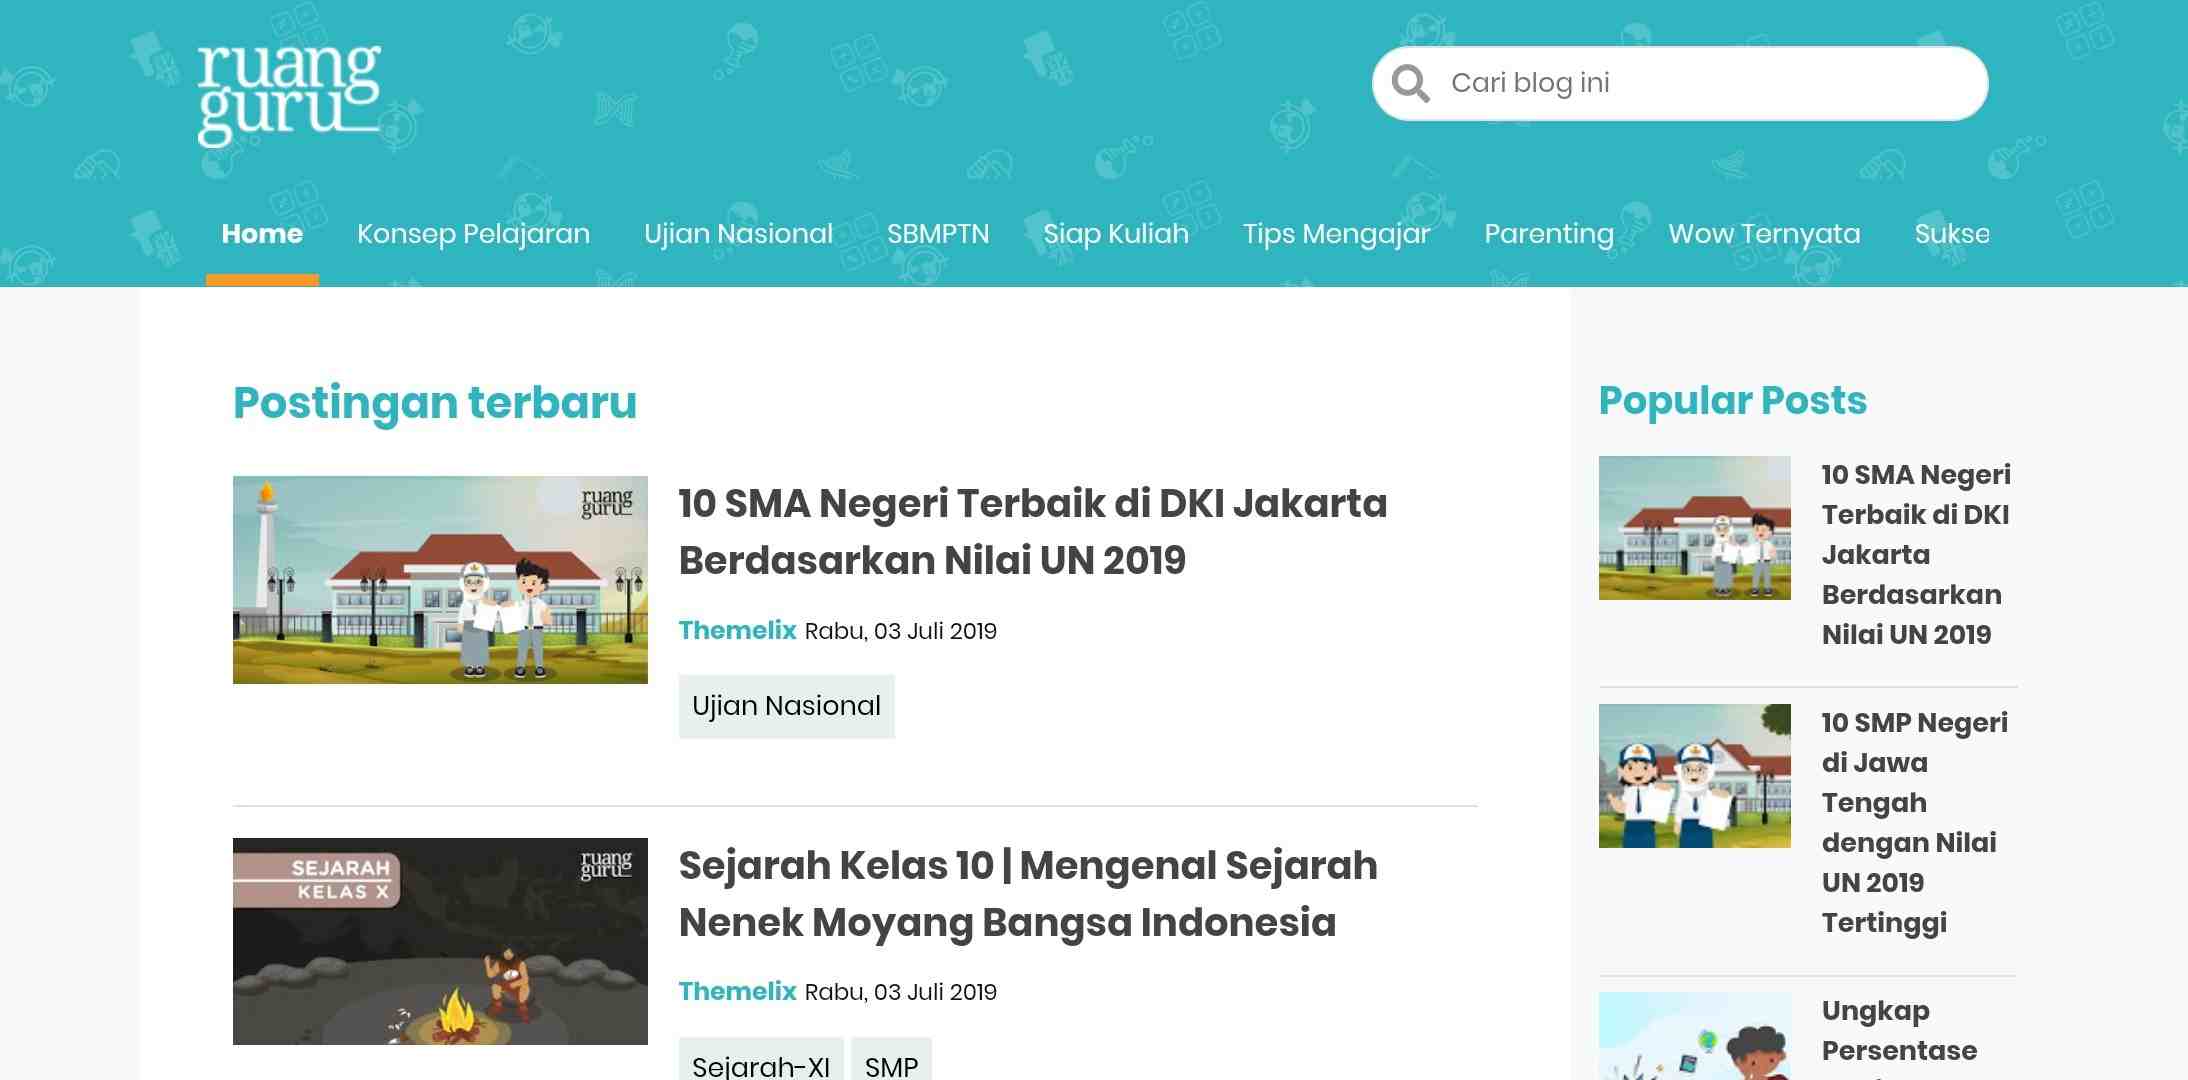Select the Ujian Nasional tag under the first post
The width and height of the screenshot is (2188, 1080).
coord(786,705)
